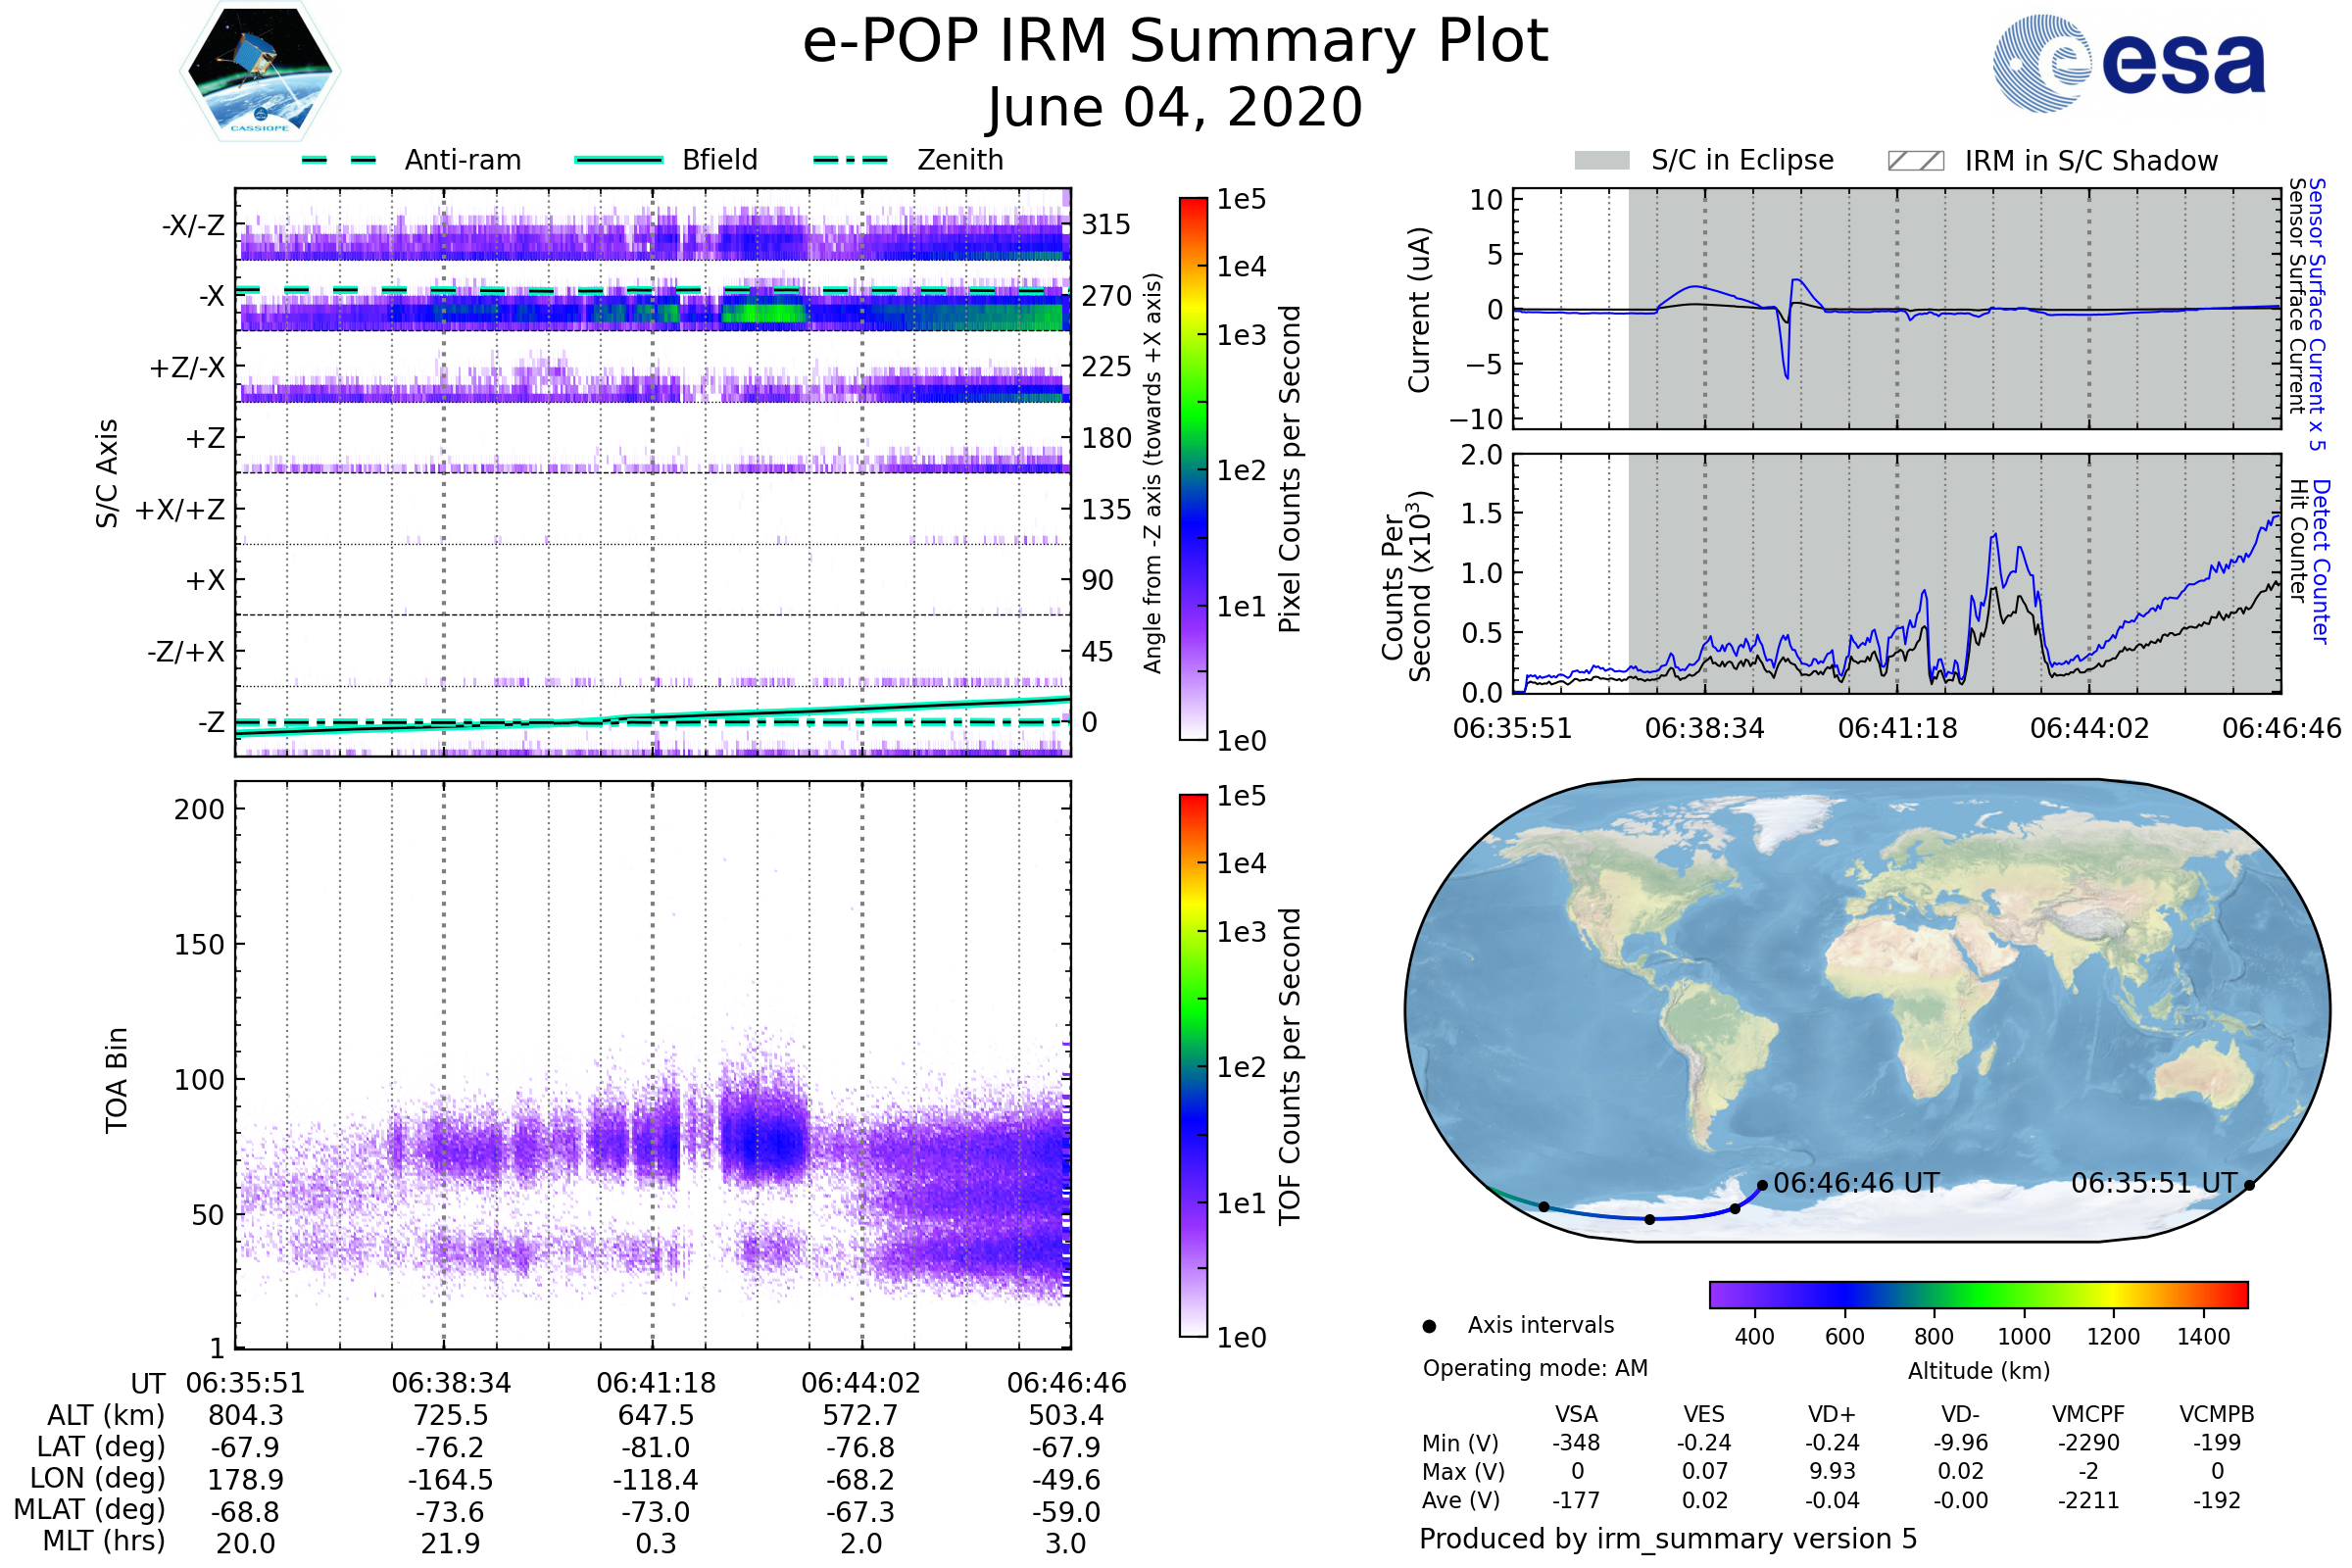The width and height of the screenshot is (2352, 1568).
Task: Click the S/C in Eclipse gray swatch
Action: [1602, 161]
